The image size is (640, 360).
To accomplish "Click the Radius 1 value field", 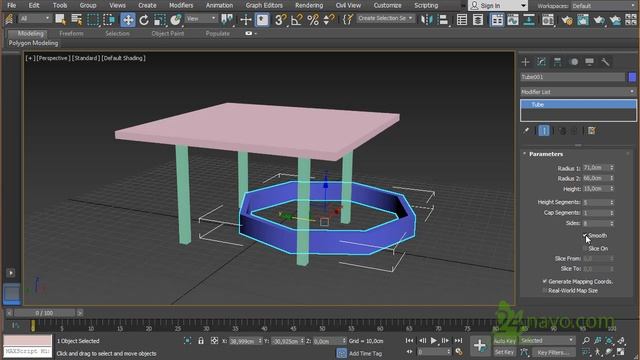I will click(596, 168).
